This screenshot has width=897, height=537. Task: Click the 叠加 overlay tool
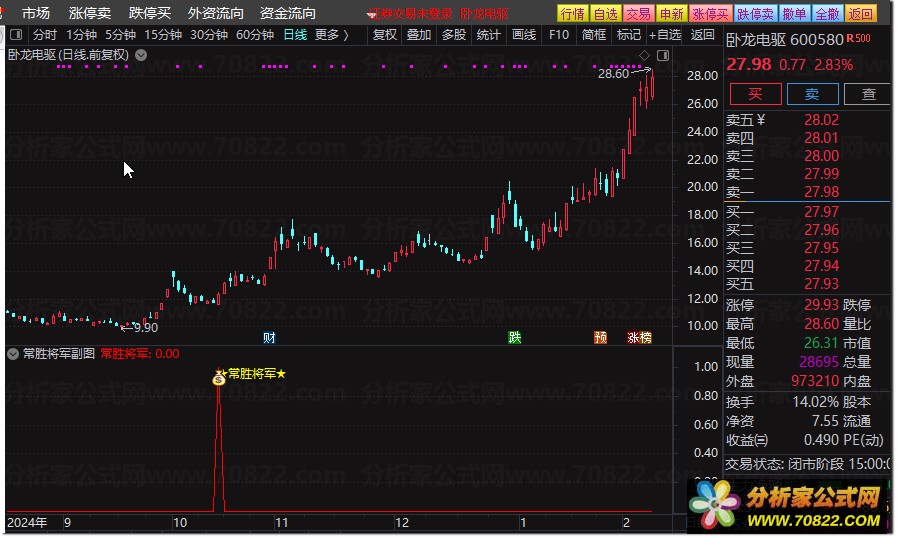click(419, 35)
